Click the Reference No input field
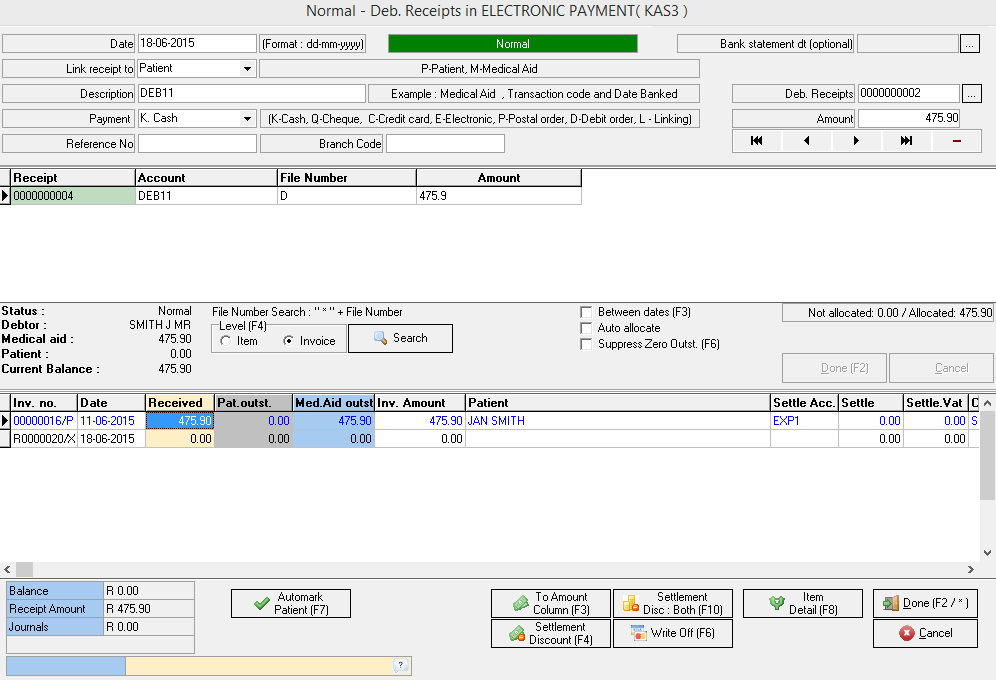This screenshot has height=680, width=996. click(x=197, y=144)
